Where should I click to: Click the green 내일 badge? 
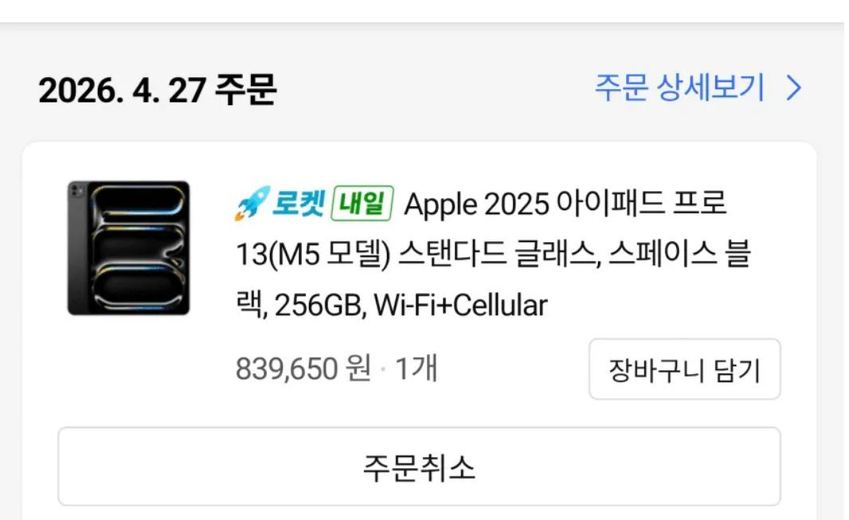[362, 204]
